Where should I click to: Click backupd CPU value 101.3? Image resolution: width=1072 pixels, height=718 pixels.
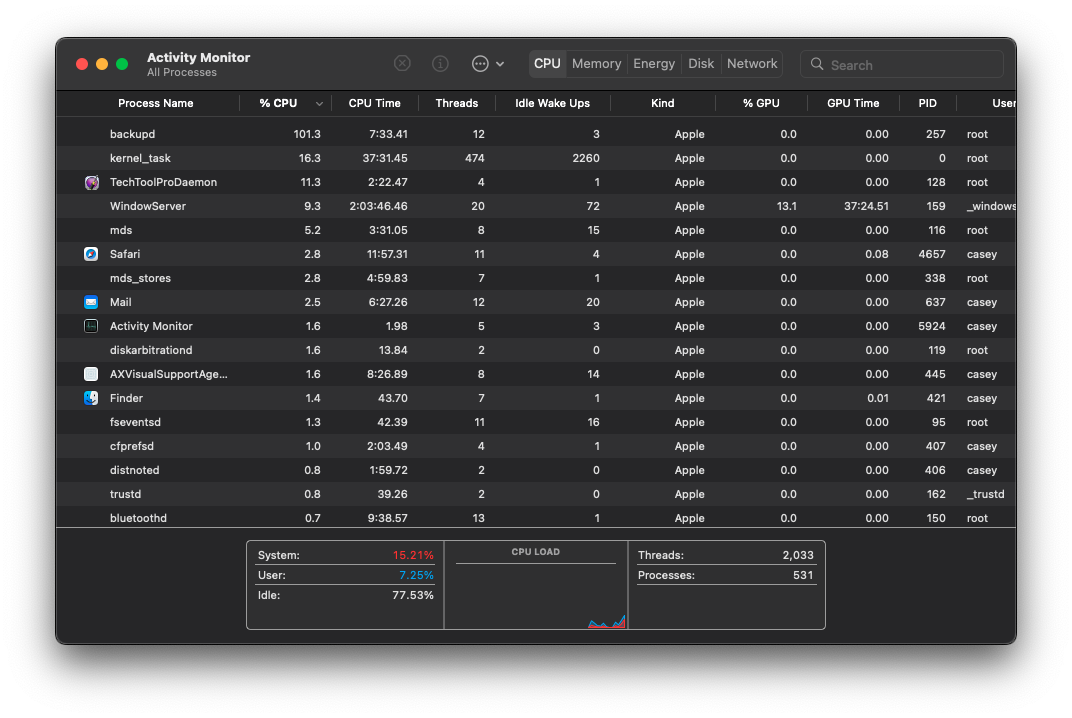[x=307, y=134]
